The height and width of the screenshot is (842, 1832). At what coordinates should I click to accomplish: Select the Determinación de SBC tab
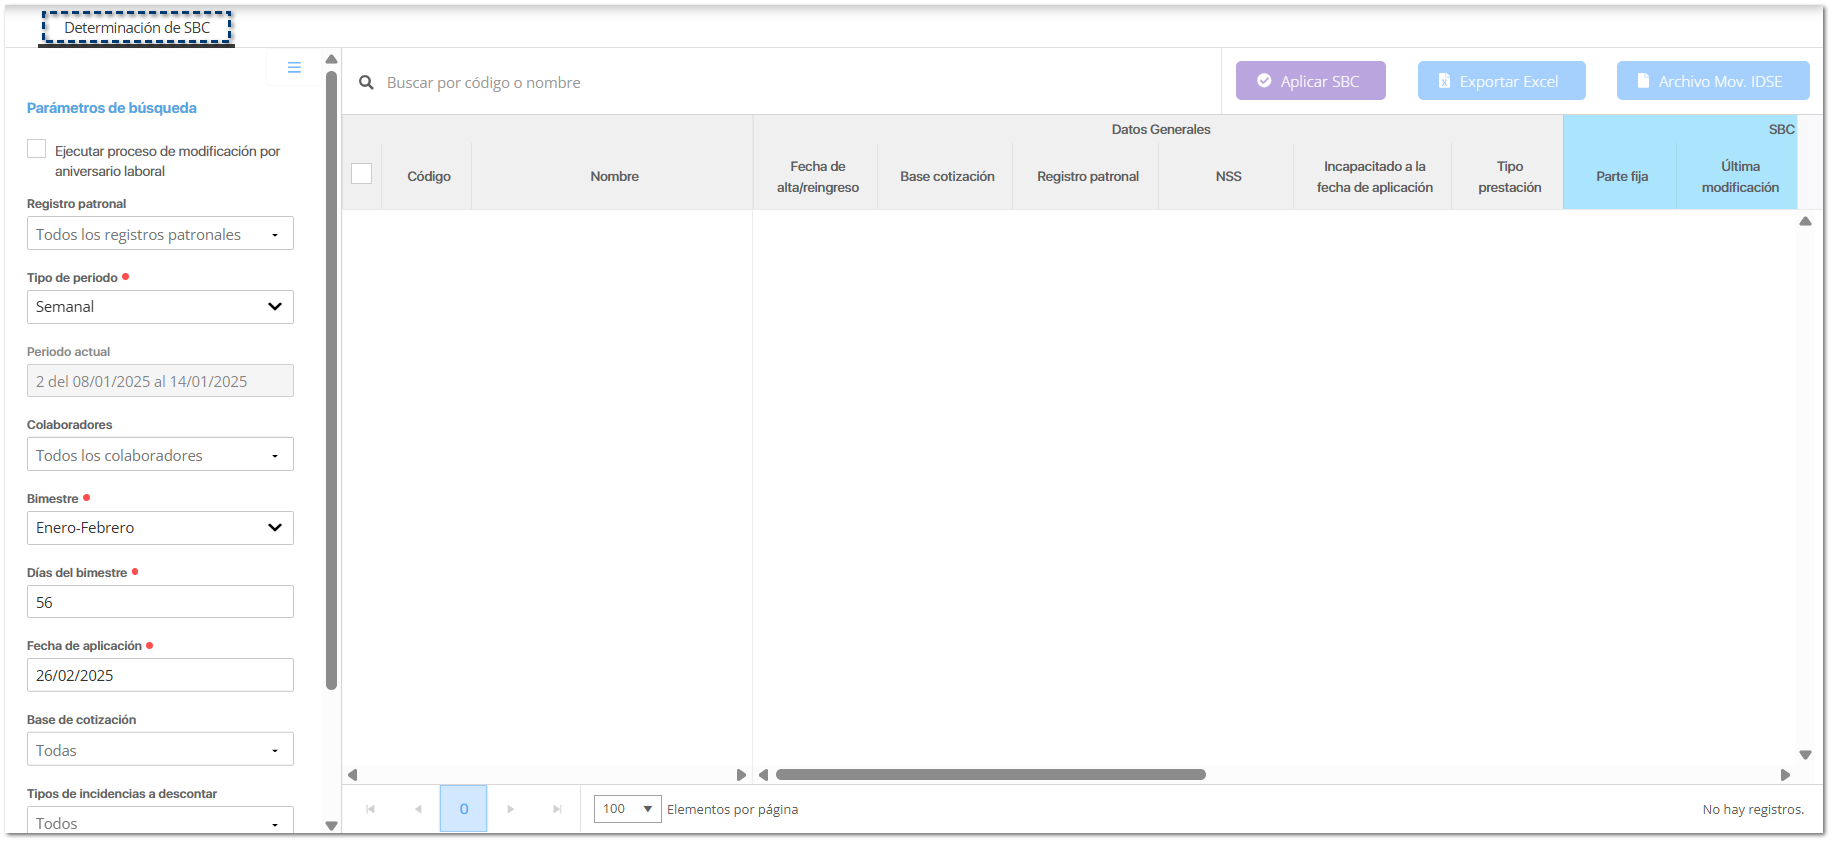[x=137, y=28]
